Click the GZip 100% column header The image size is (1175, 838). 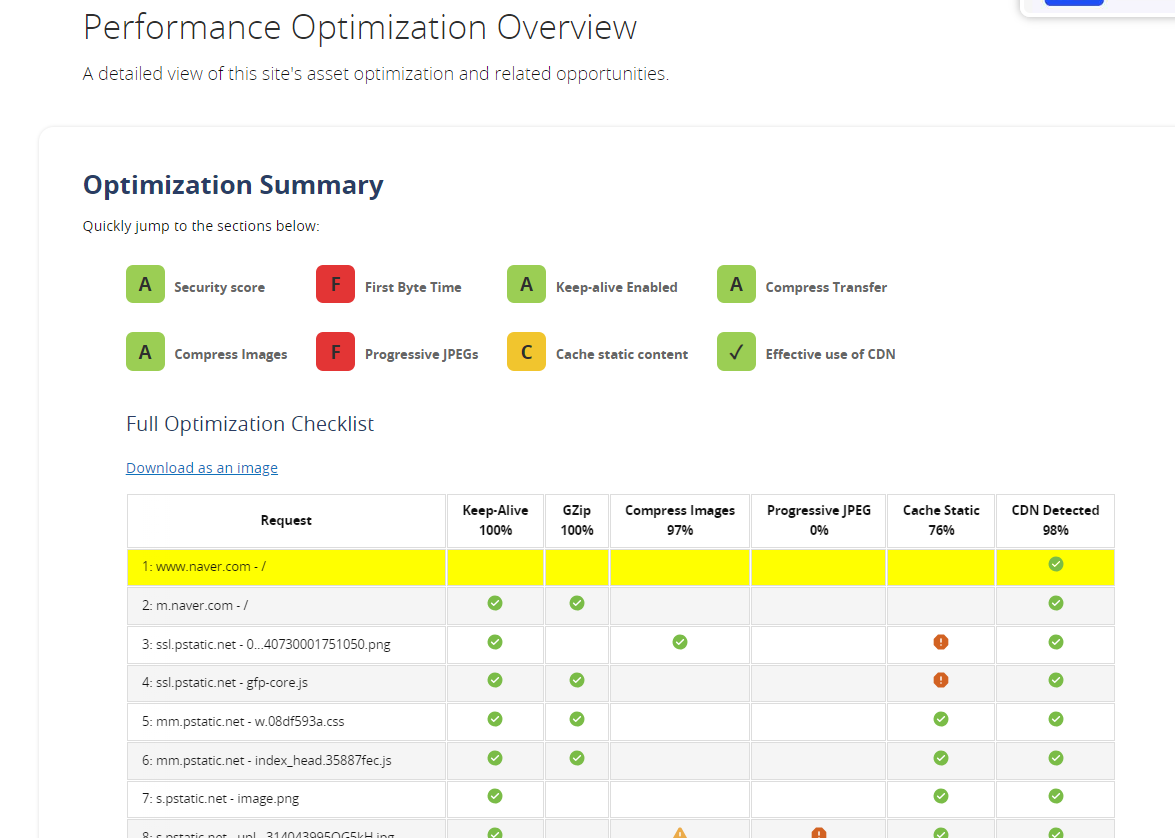[577, 521]
